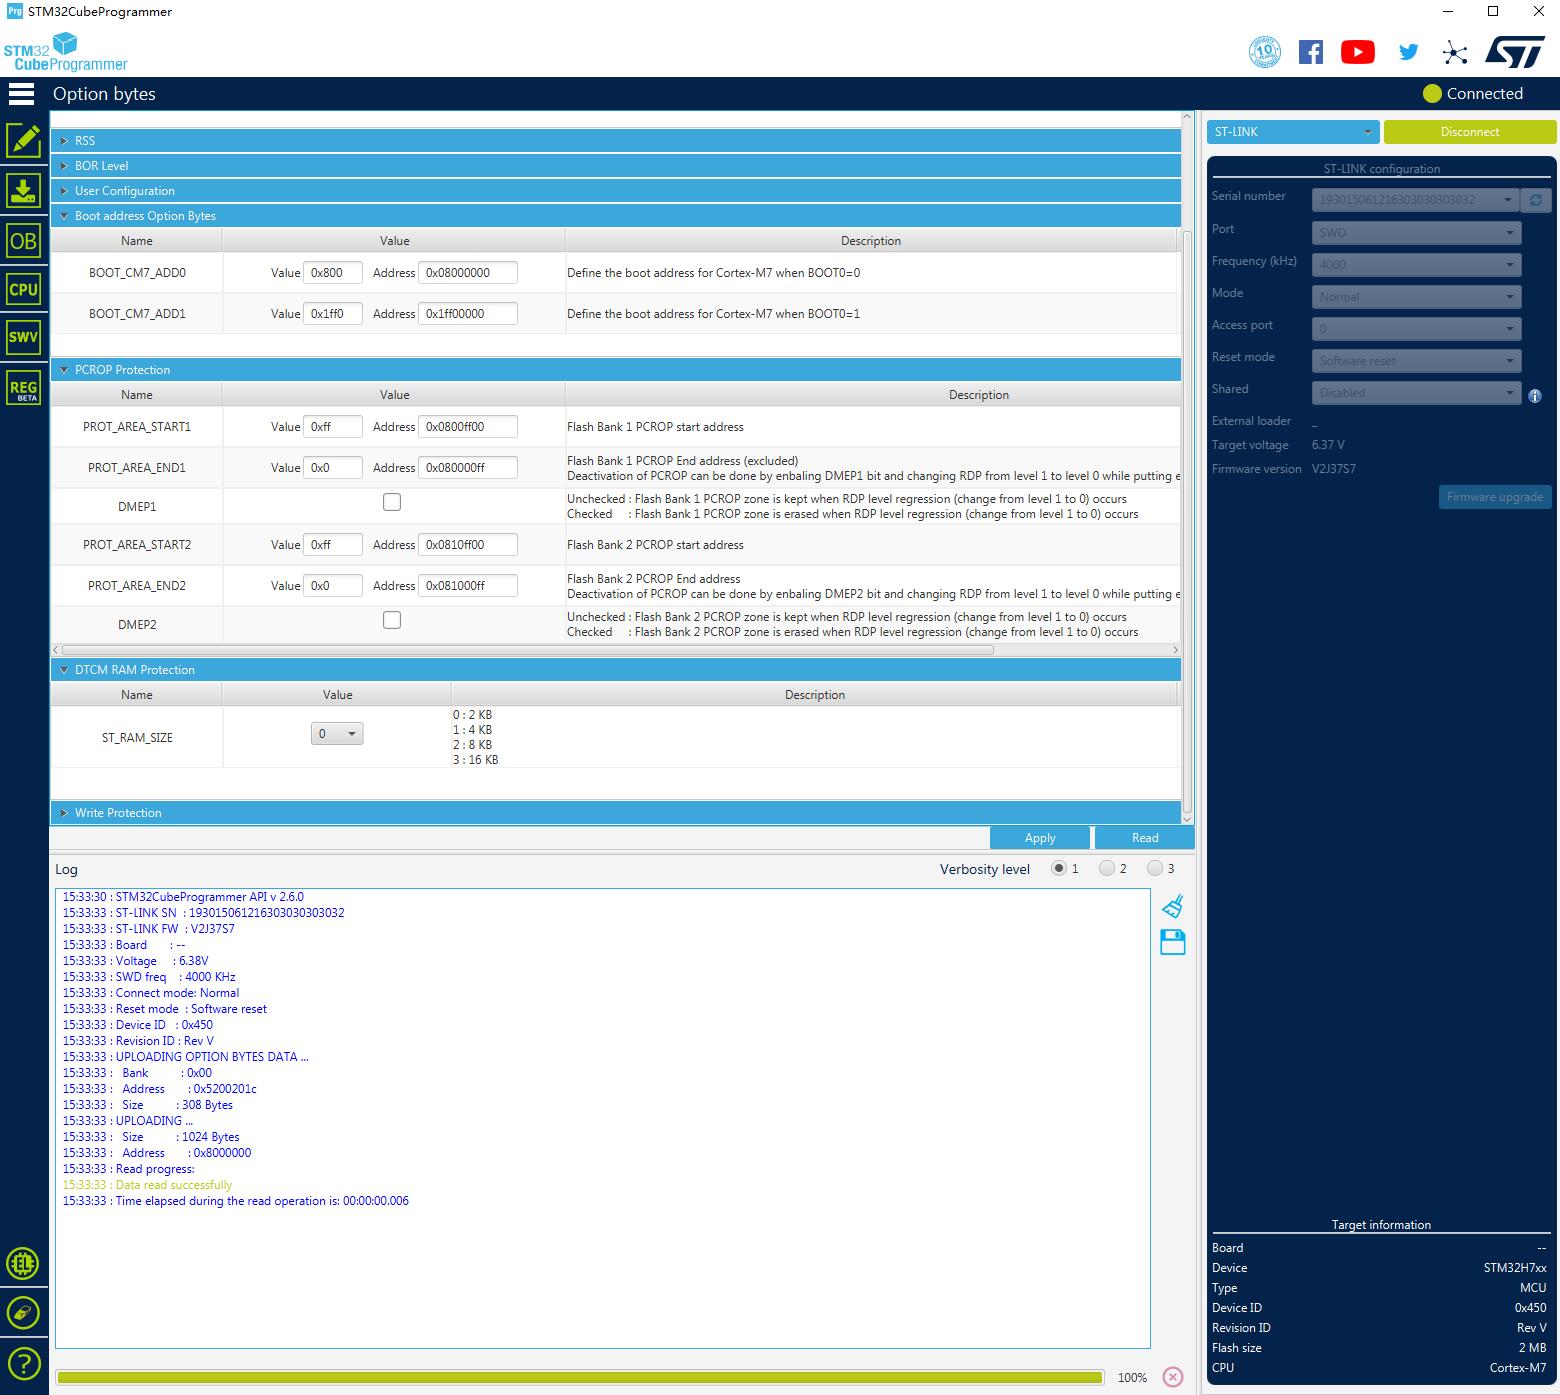Open the Mode Normal dropdown
Viewport: 1560px width, 1395px height.
point(1416,297)
